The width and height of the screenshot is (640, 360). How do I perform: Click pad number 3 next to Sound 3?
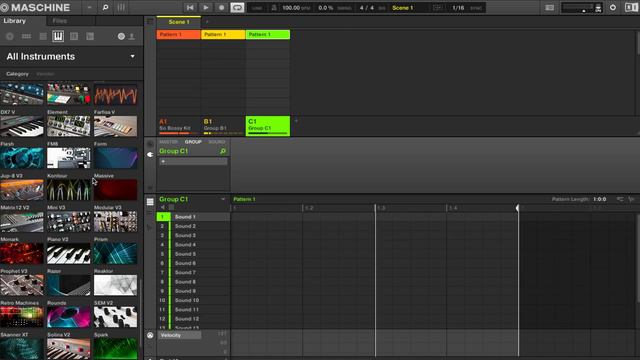coord(162,236)
